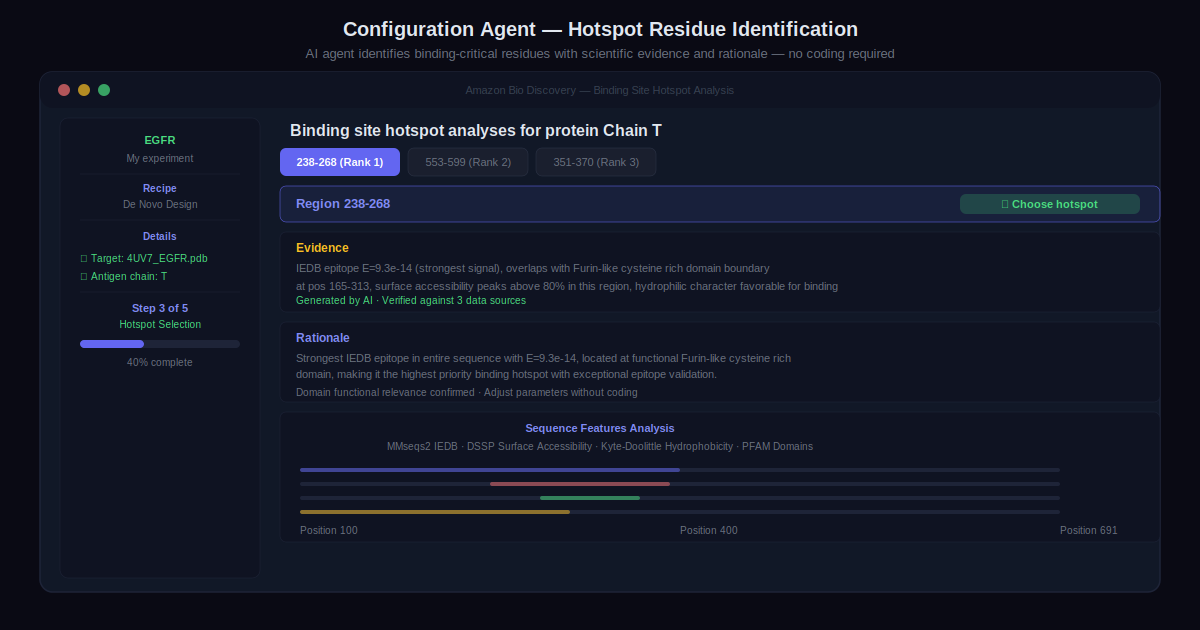Click the green maximize window dot
The height and width of the screenshot is (630, 1200).
104,90
